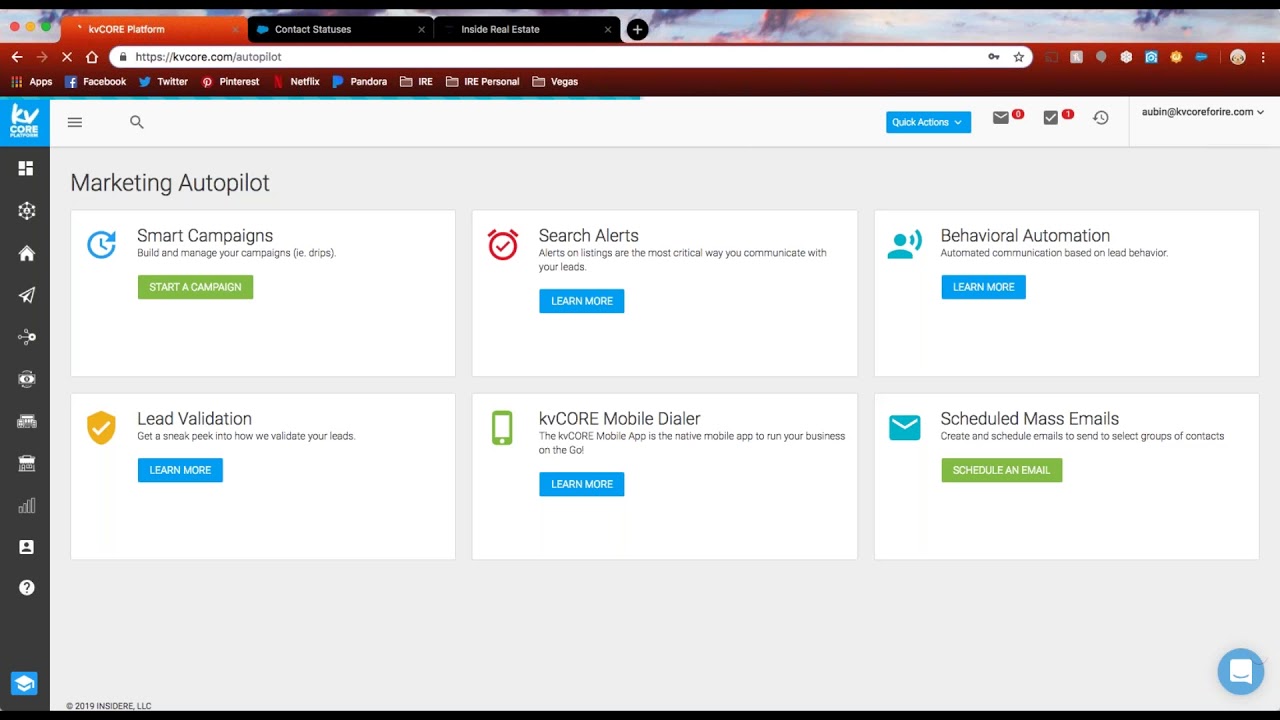Open the Netflix bookmark
This screenshot has width=1280, height=720.
tap(296, 82)
